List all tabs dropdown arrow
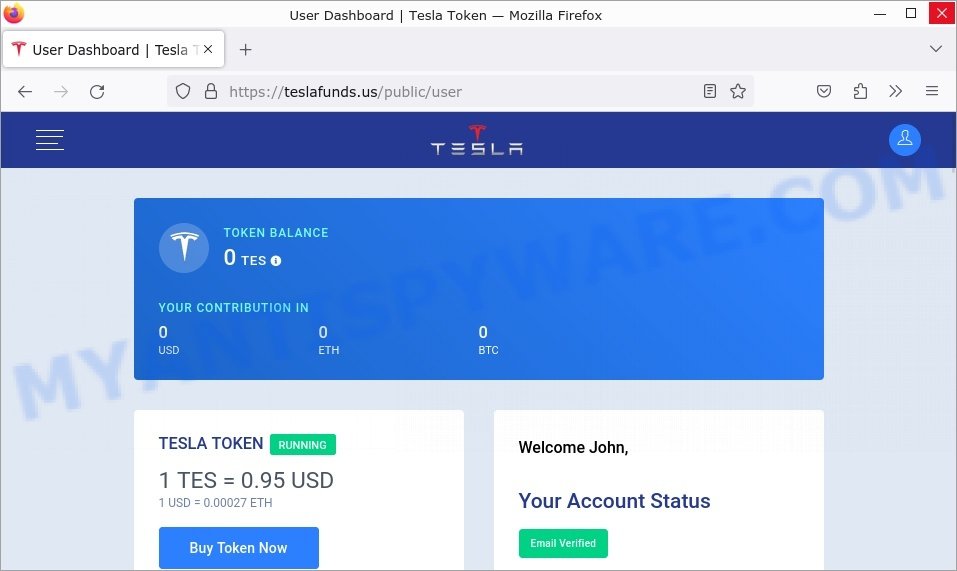The height and width of the screenshot is (571, 957). [x=936, y=49]
